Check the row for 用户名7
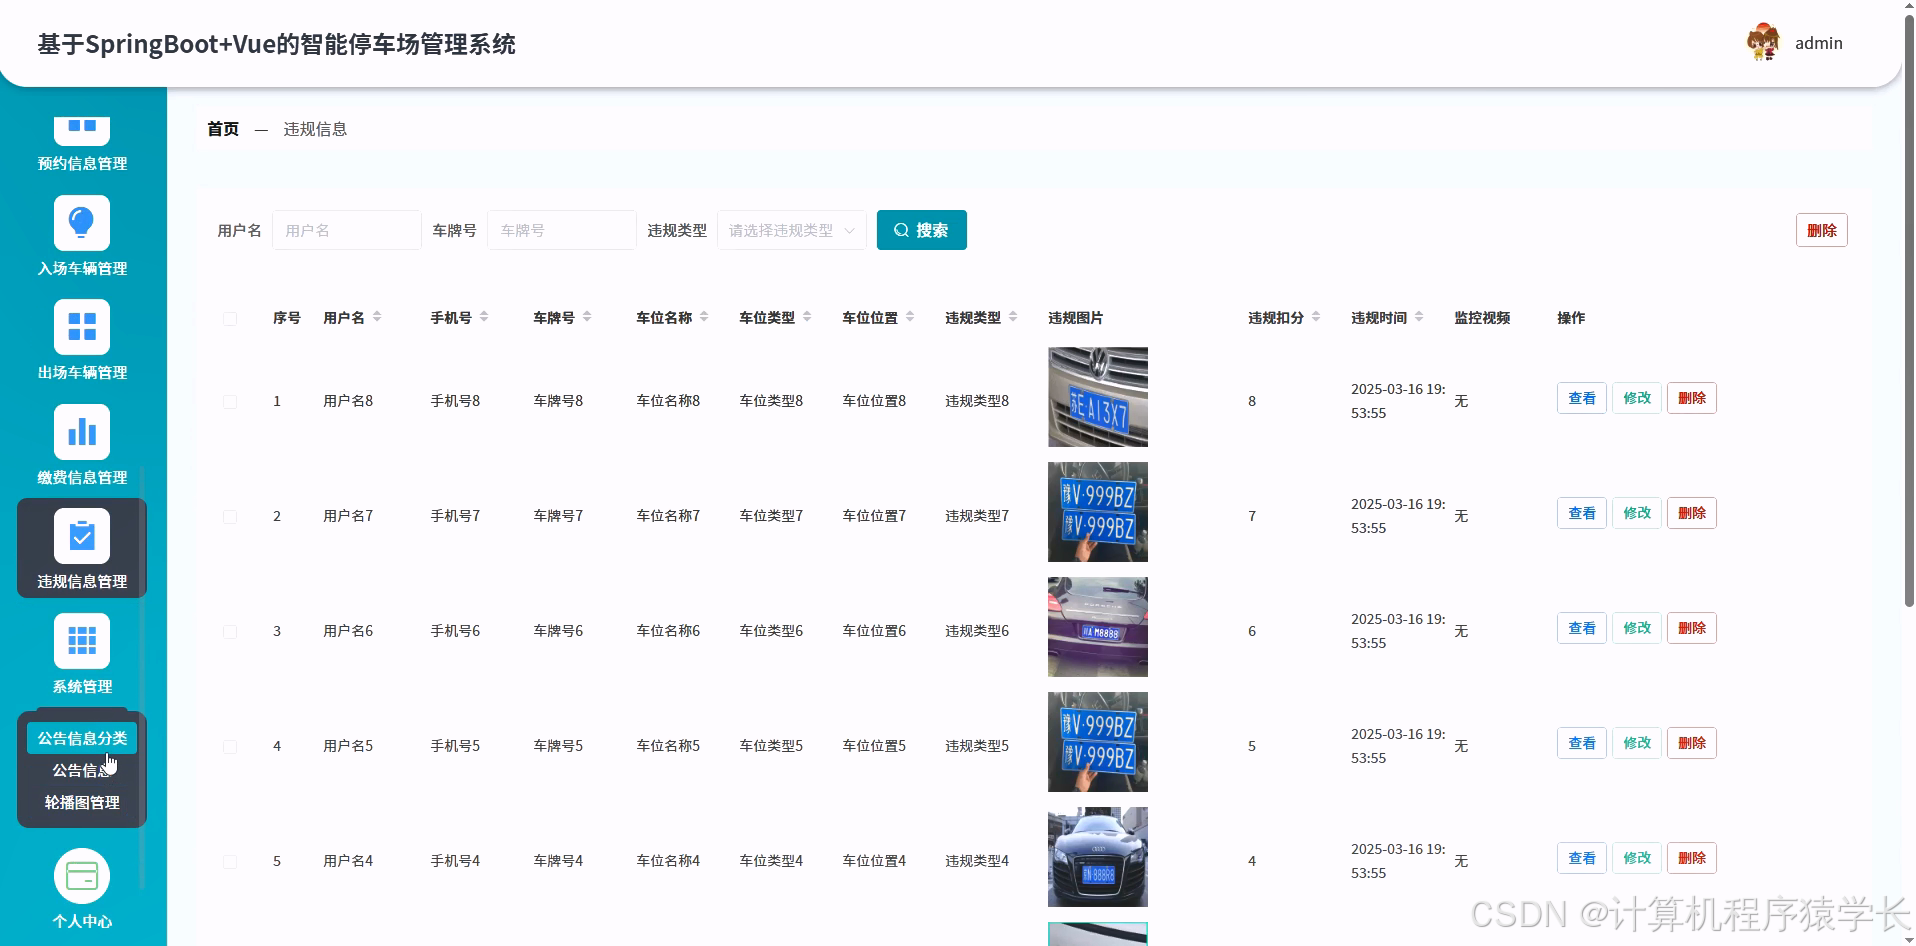 [x=230, y=517]
